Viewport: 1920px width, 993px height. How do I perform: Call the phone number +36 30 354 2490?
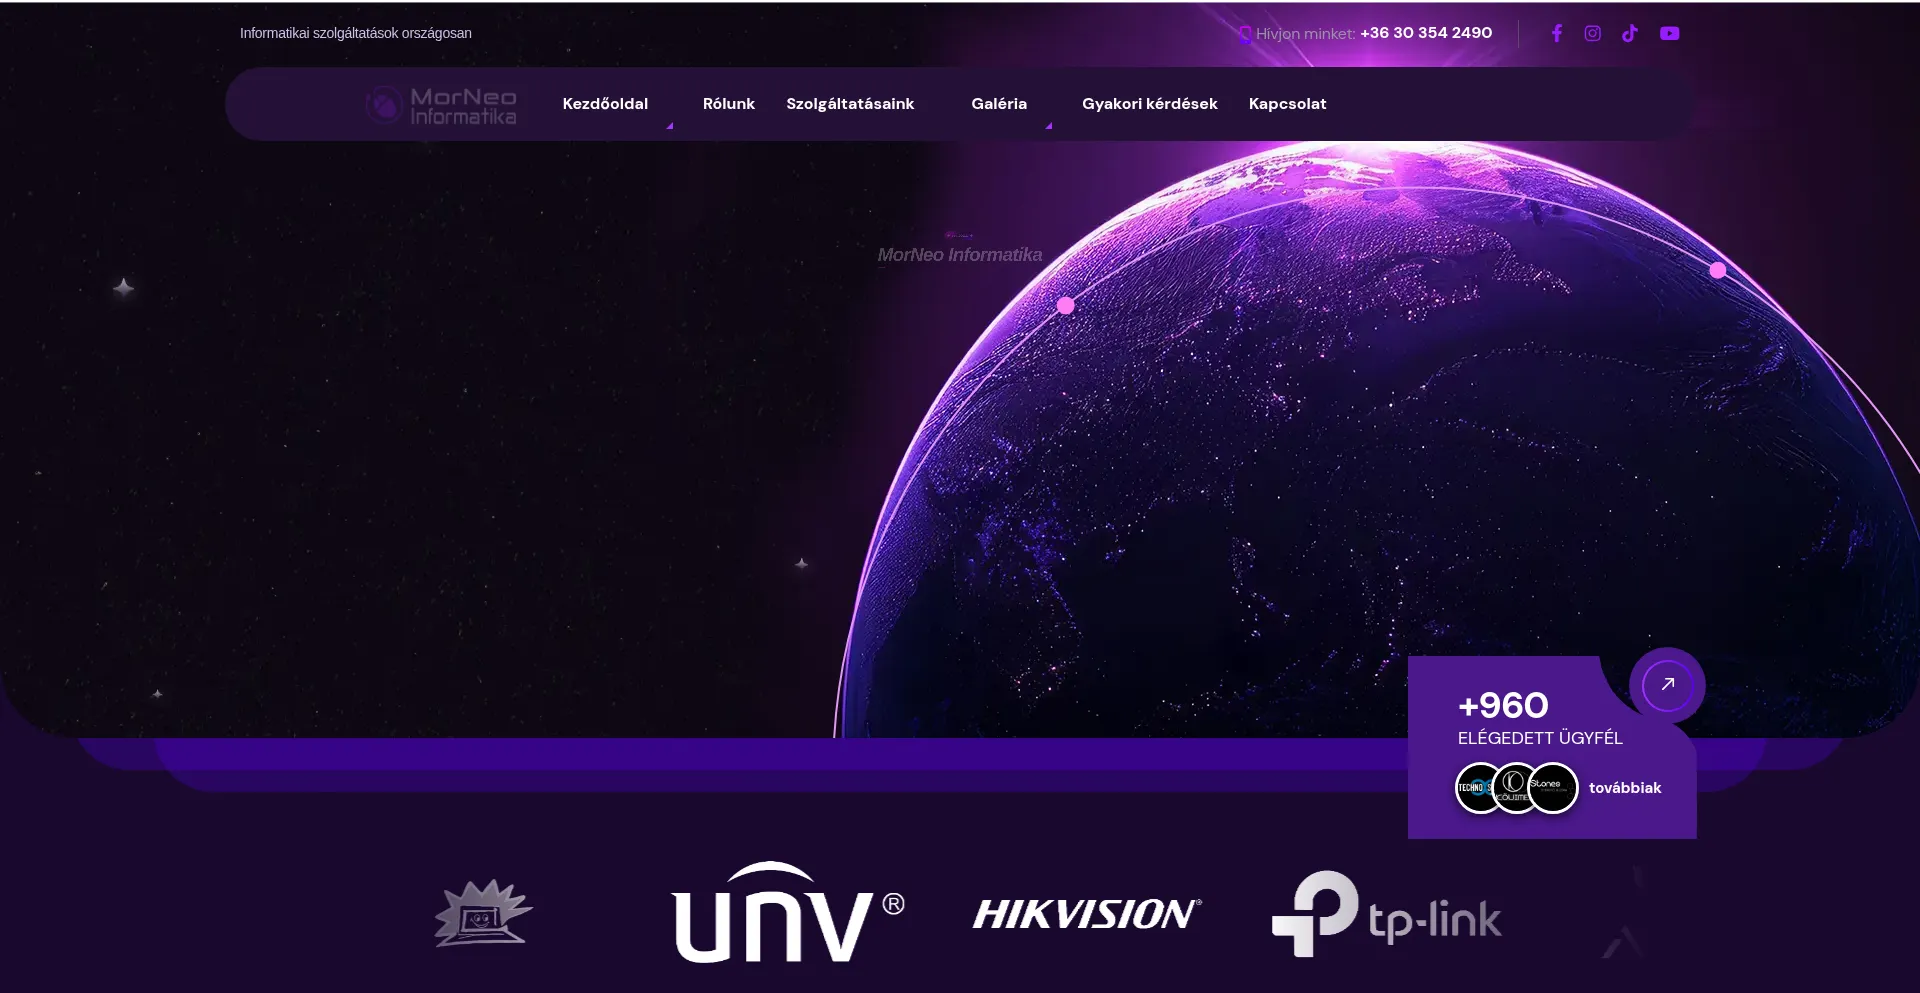click(x=1425, y=33)
